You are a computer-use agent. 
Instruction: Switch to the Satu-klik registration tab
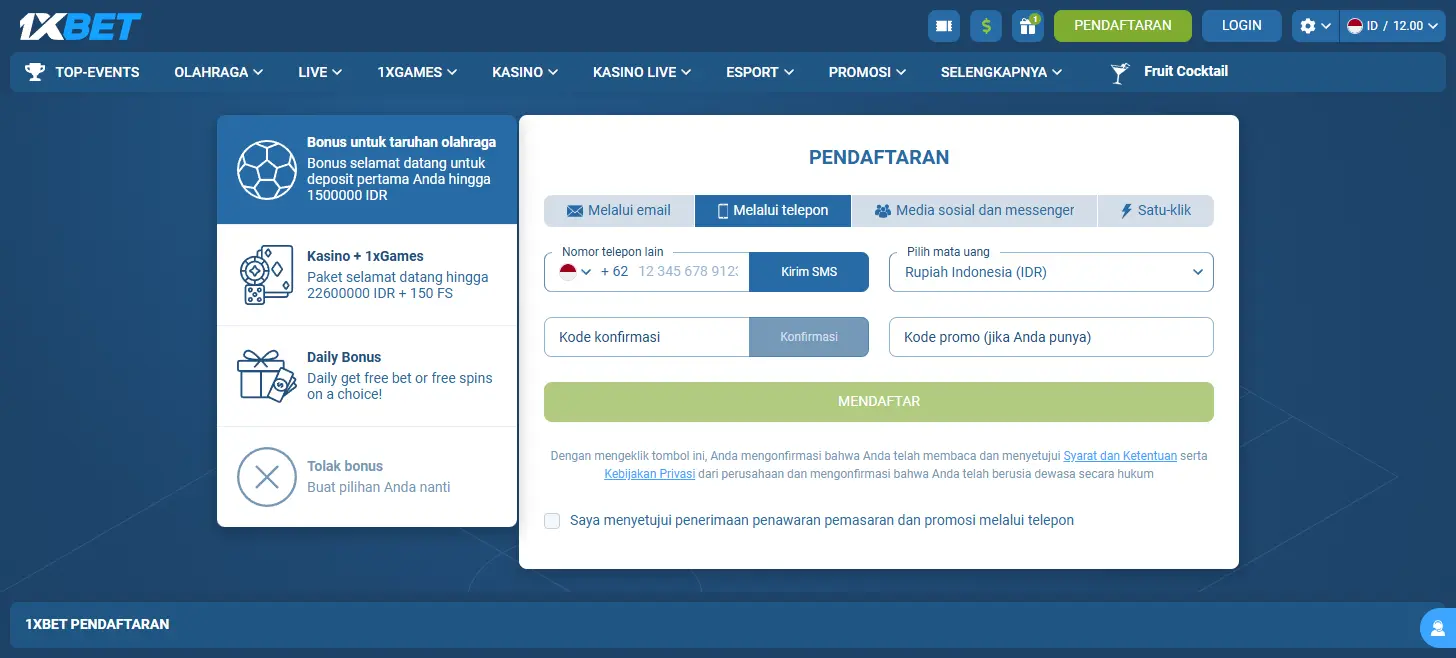[1155, 211]
